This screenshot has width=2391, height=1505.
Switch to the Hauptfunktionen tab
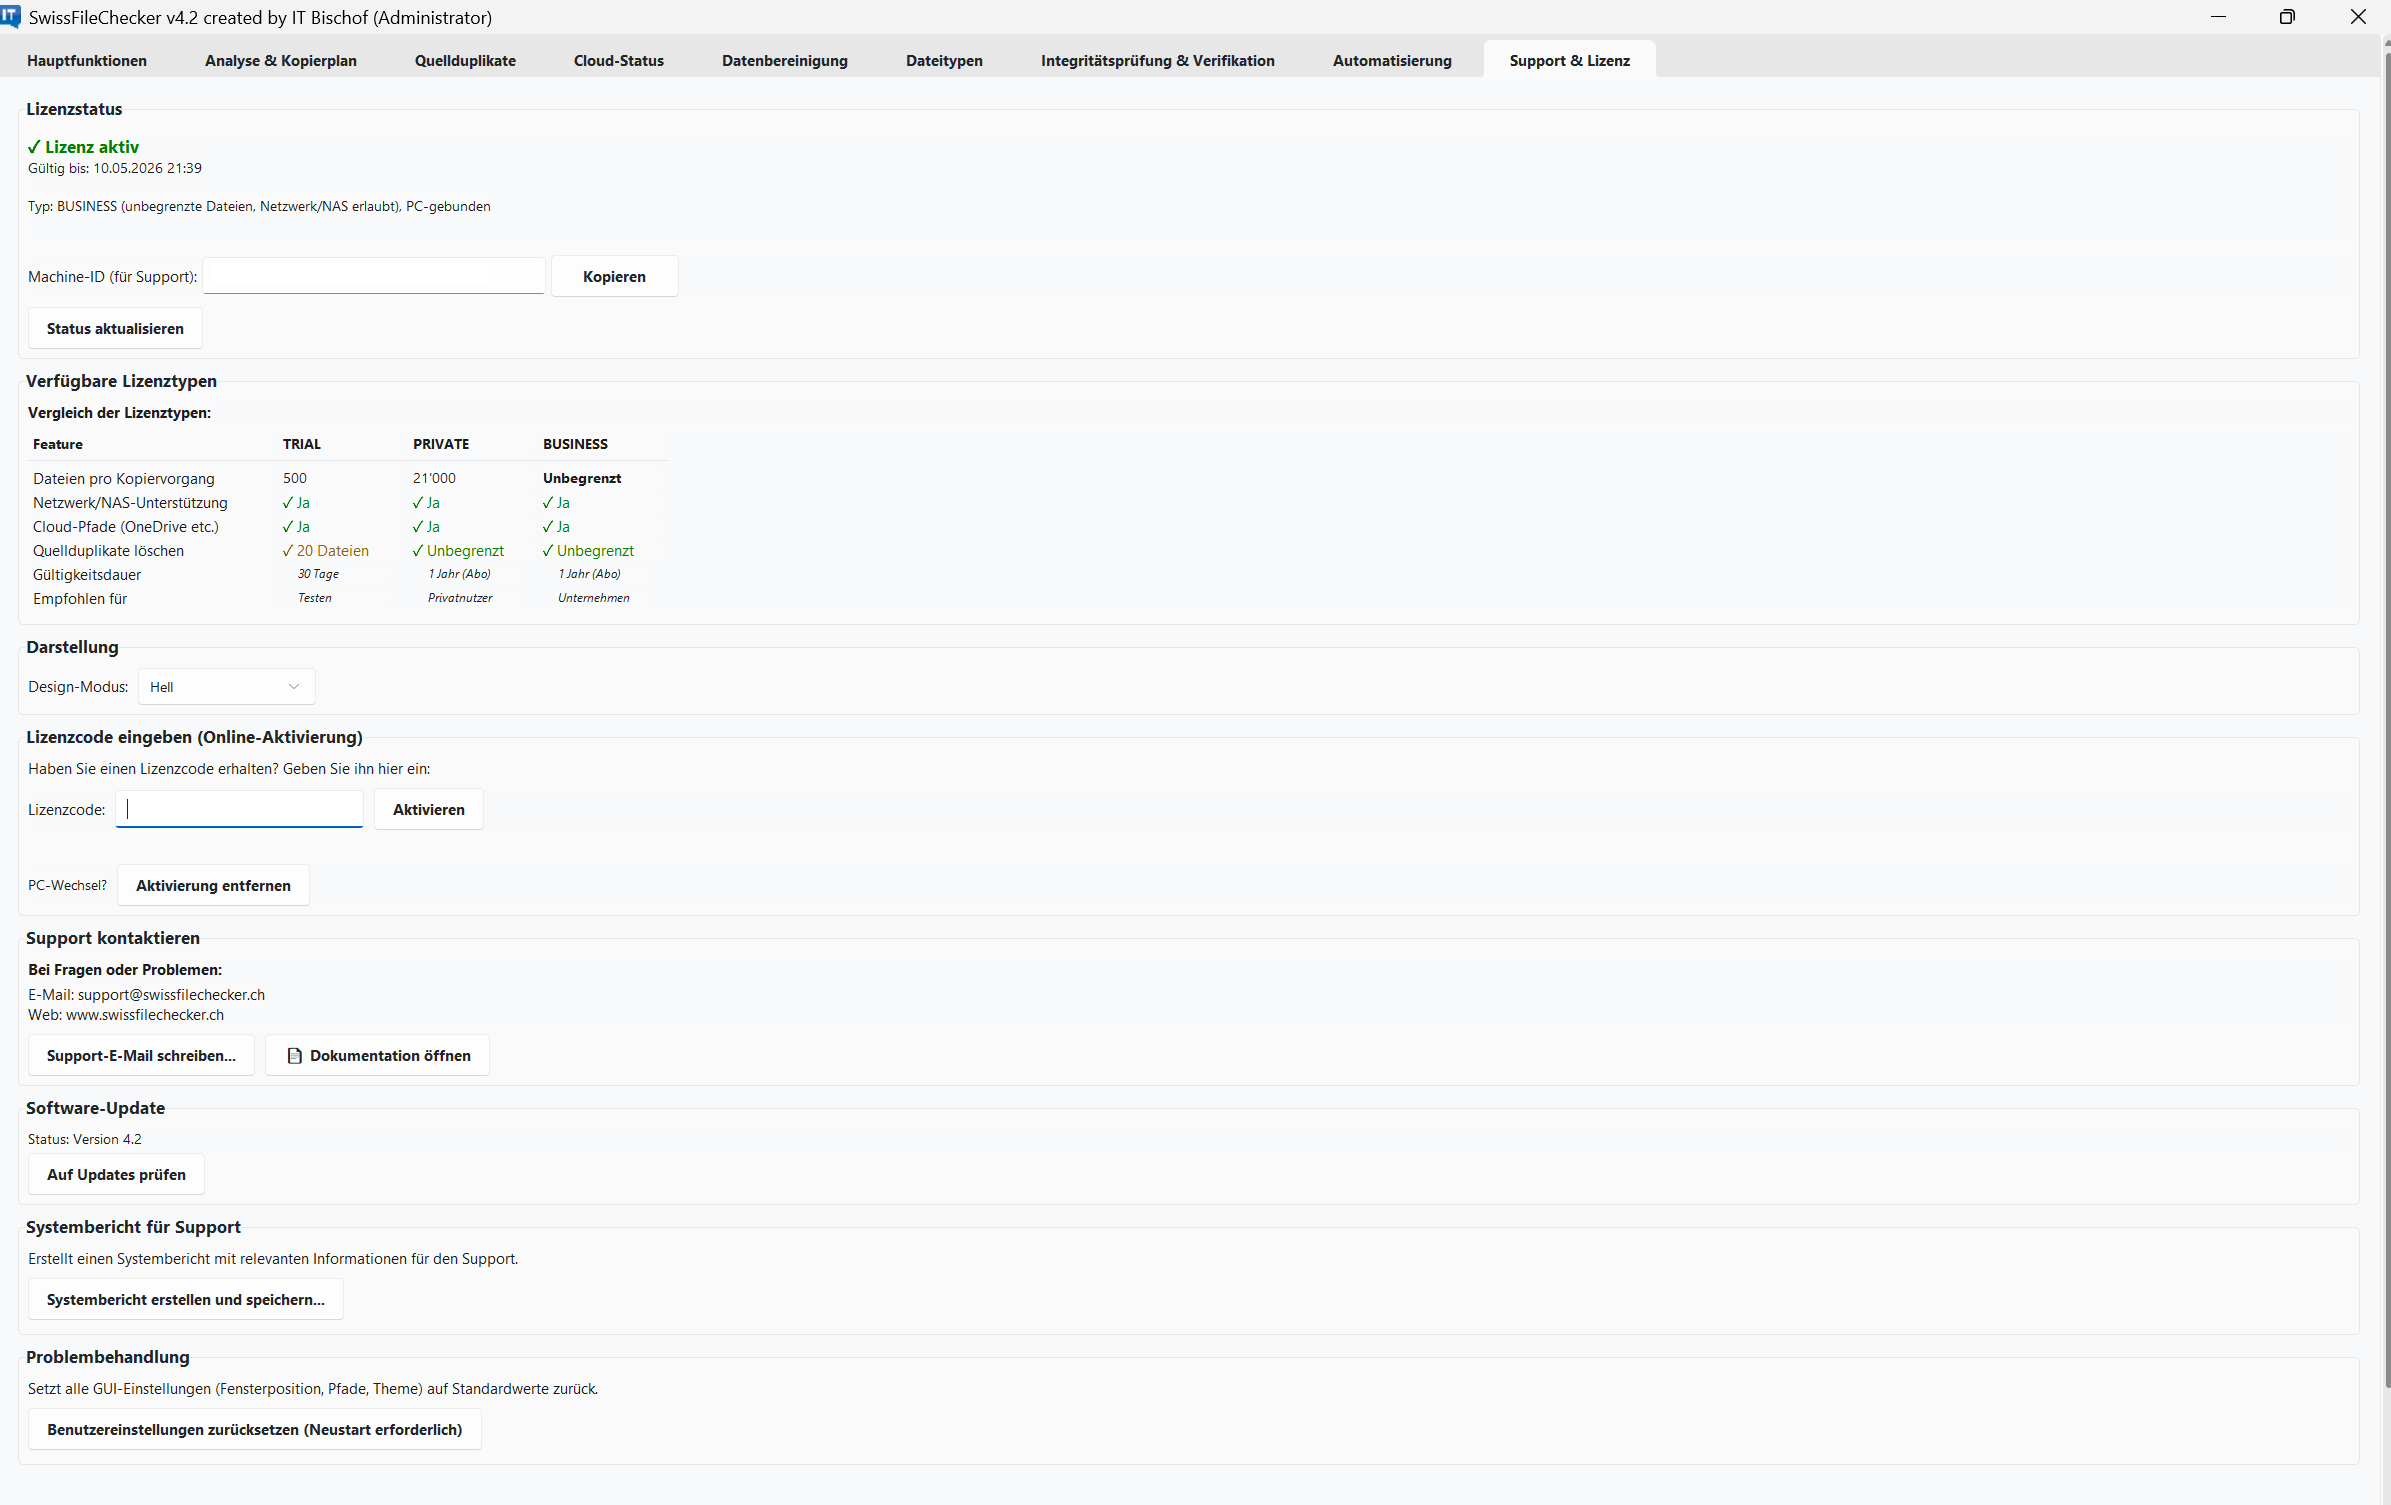[87, 60]
